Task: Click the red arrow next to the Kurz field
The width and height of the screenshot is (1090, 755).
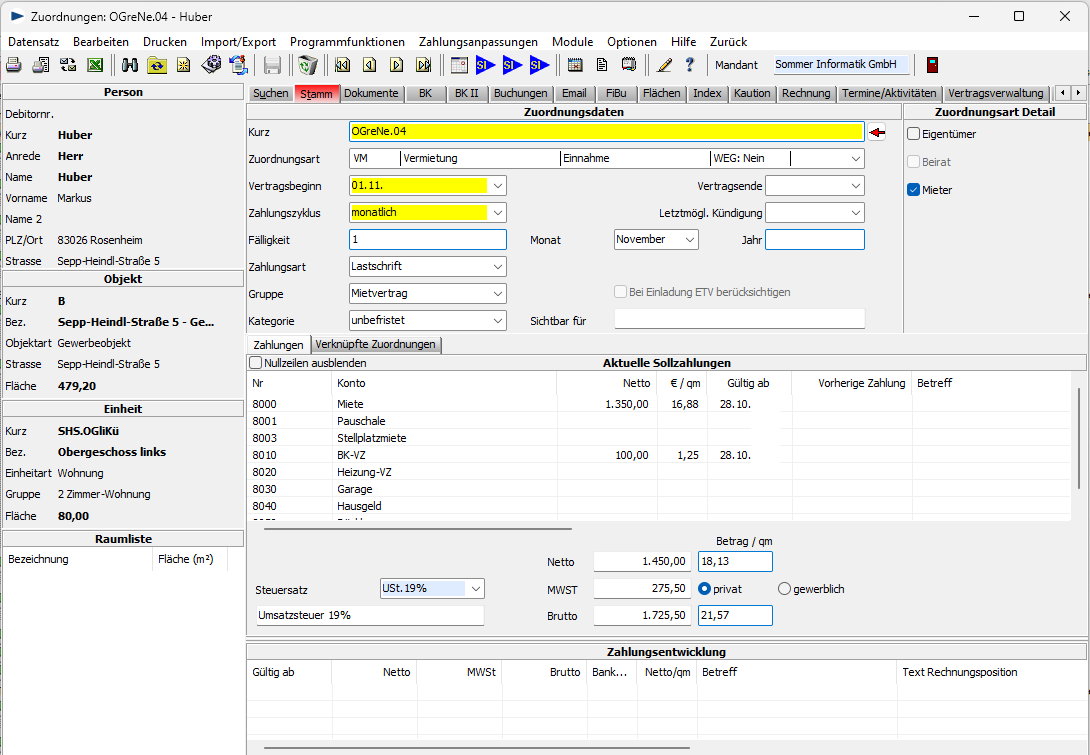Action: [877, 132]
